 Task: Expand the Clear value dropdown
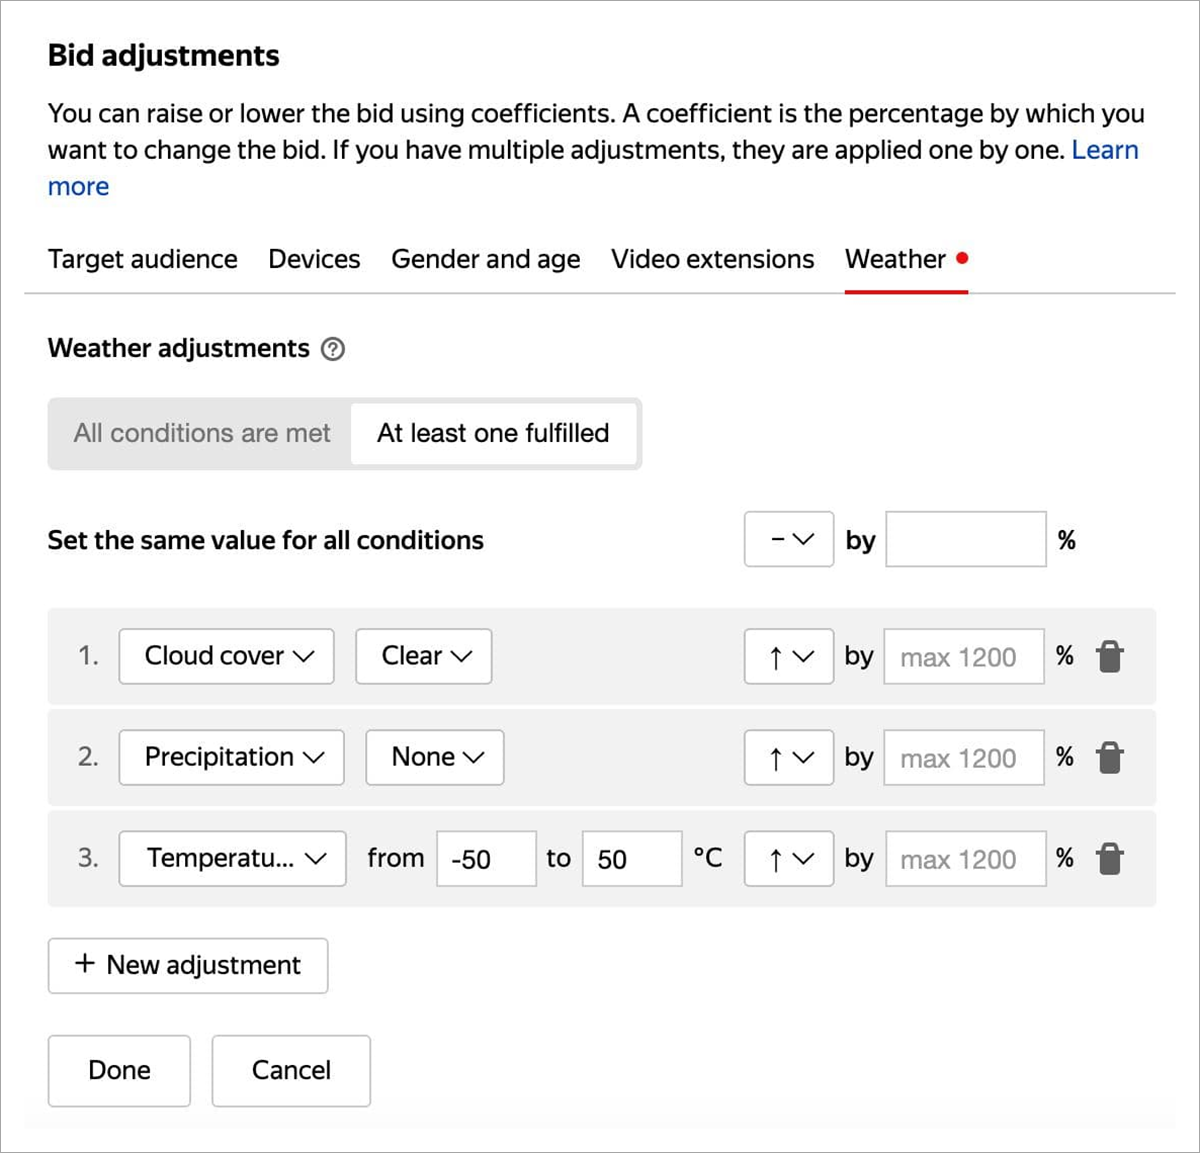424,656
